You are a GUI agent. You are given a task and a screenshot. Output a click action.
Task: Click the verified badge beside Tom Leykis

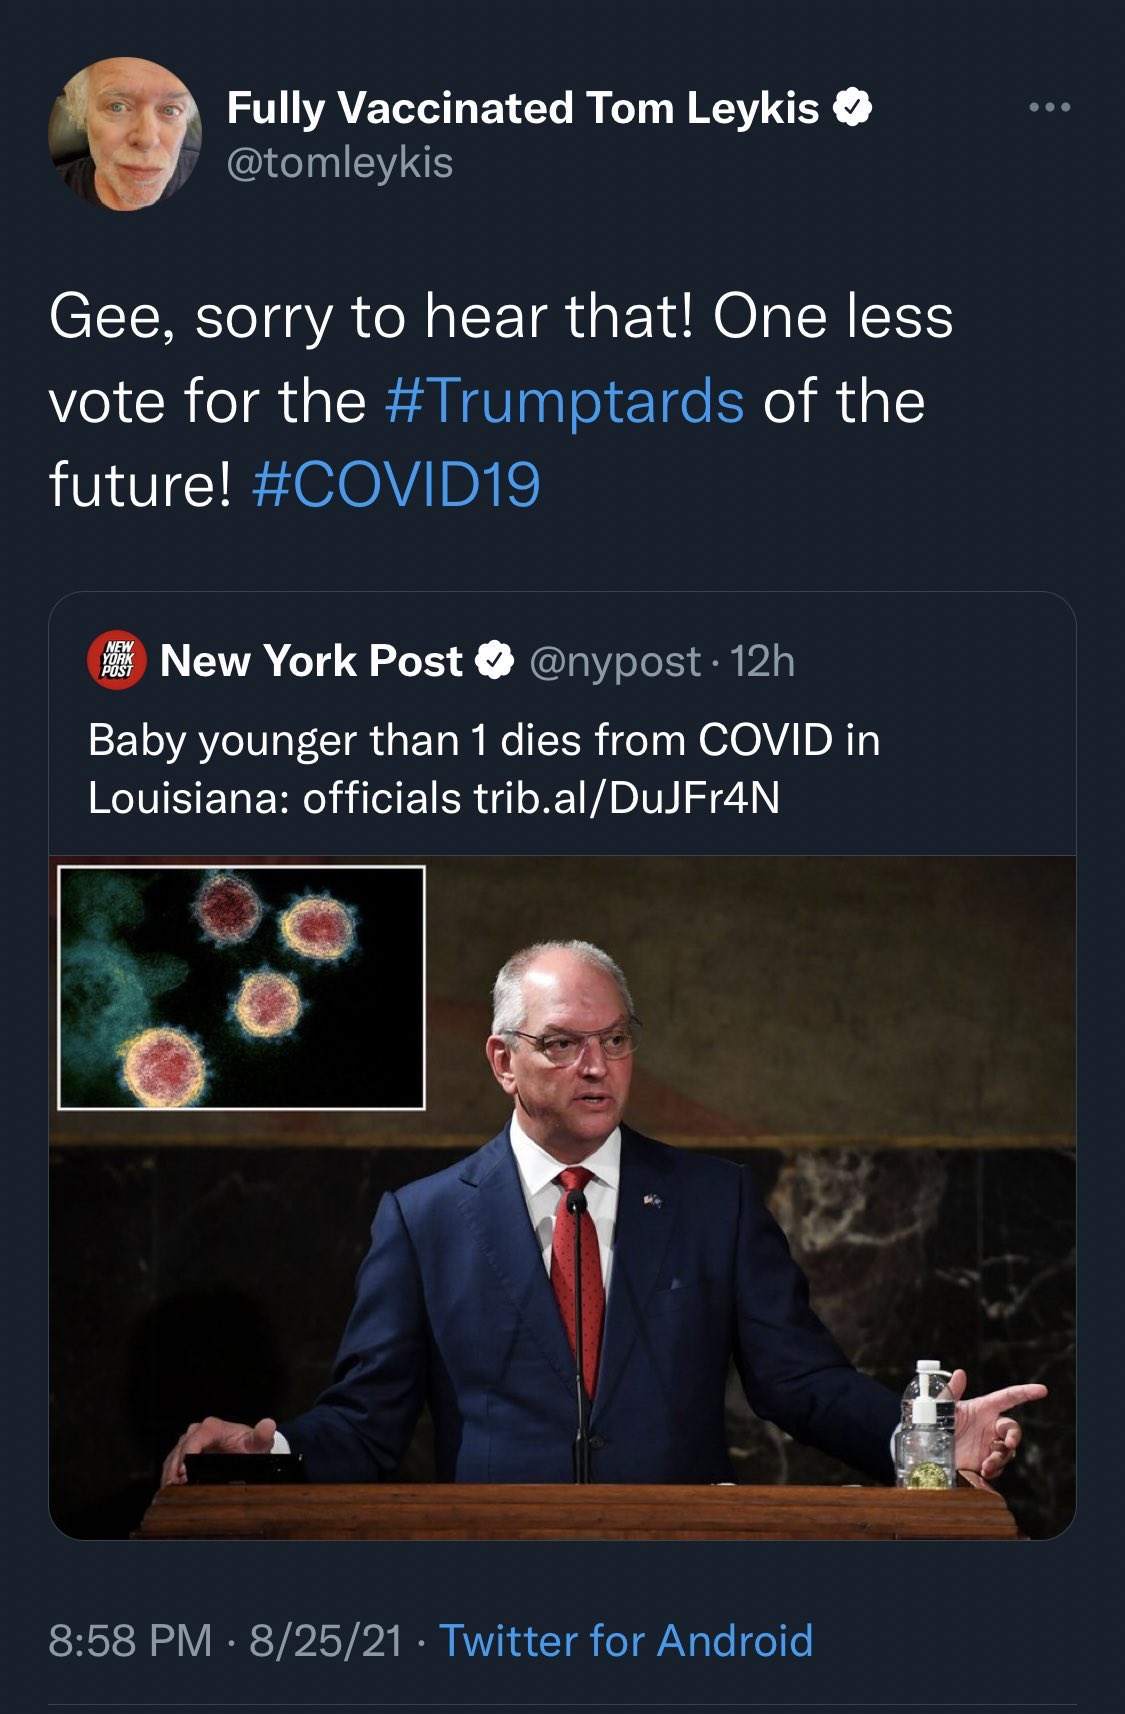click(x=852, y=107)
